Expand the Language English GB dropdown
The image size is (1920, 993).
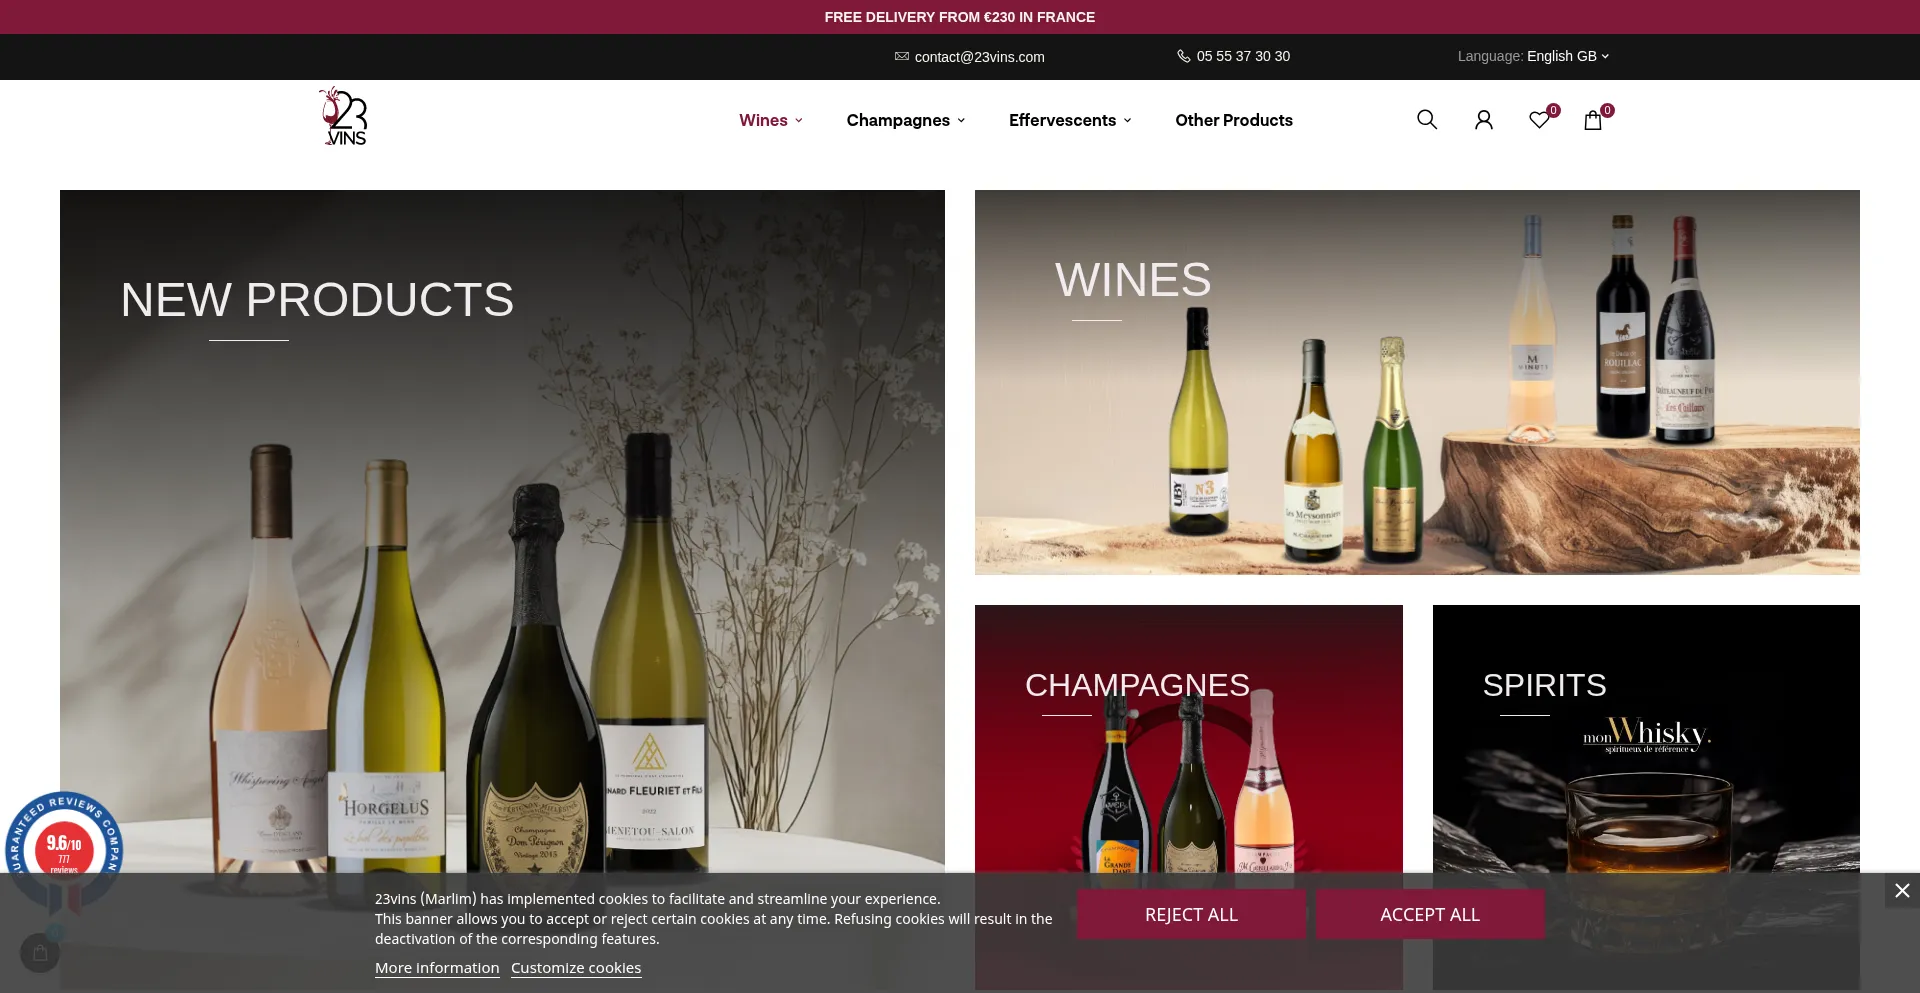click(1533, 56)
